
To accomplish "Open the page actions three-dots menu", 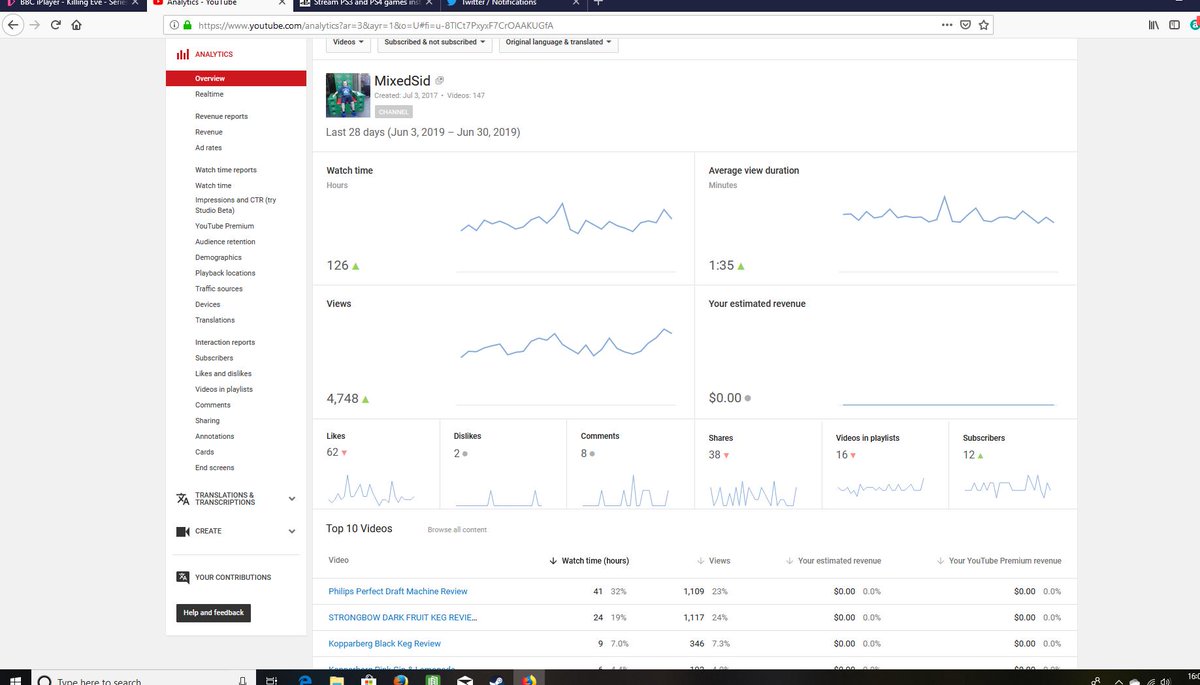I will coord(946,24).
